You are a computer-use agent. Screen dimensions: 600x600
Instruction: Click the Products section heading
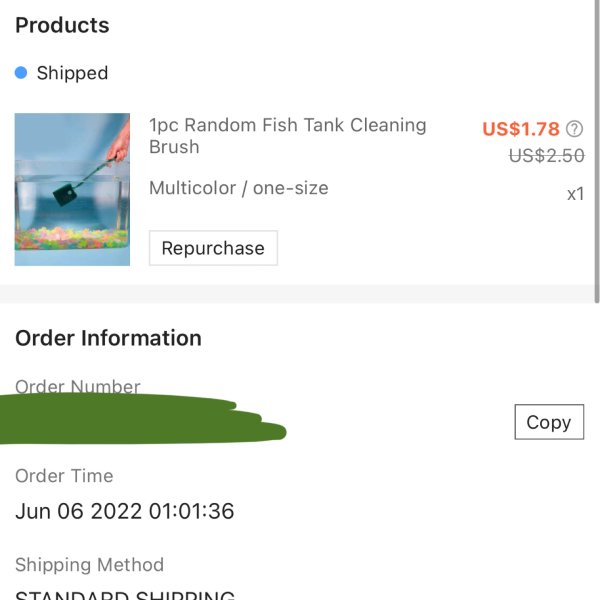click(x=62, y=26)
